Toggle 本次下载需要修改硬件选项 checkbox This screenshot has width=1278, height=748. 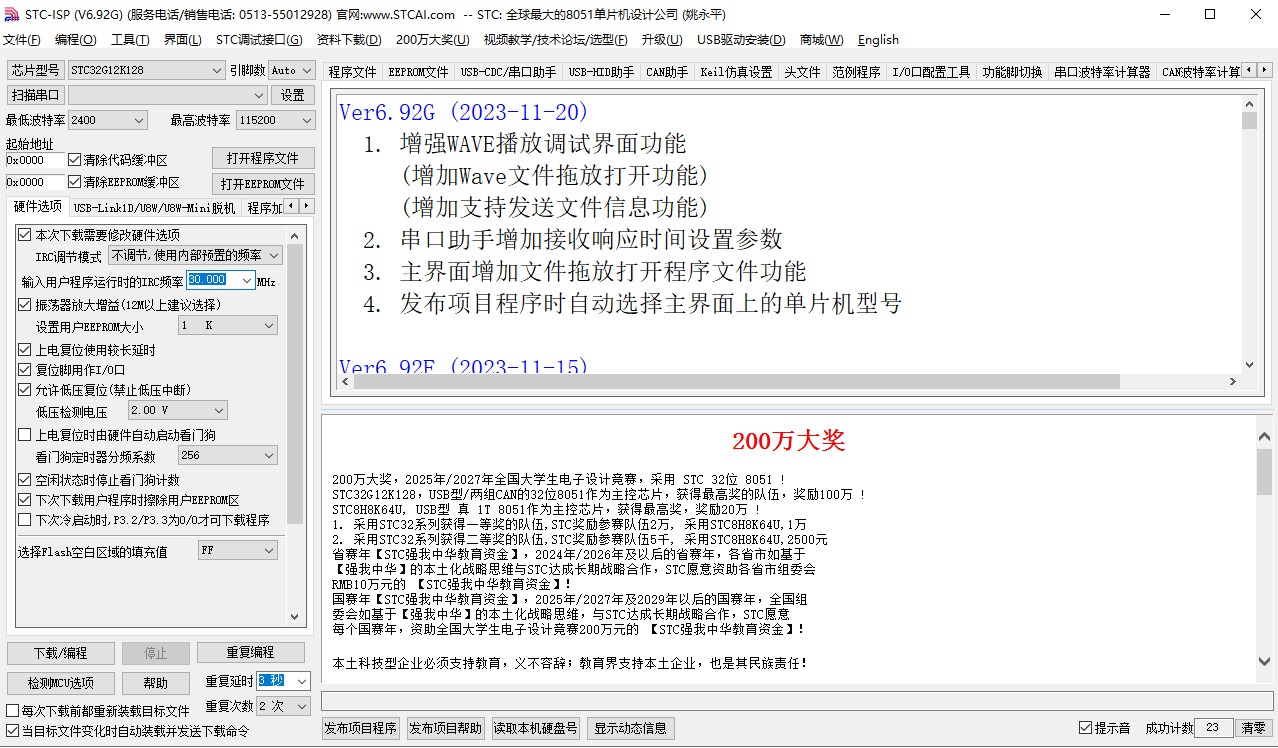[x=25, y=235]
